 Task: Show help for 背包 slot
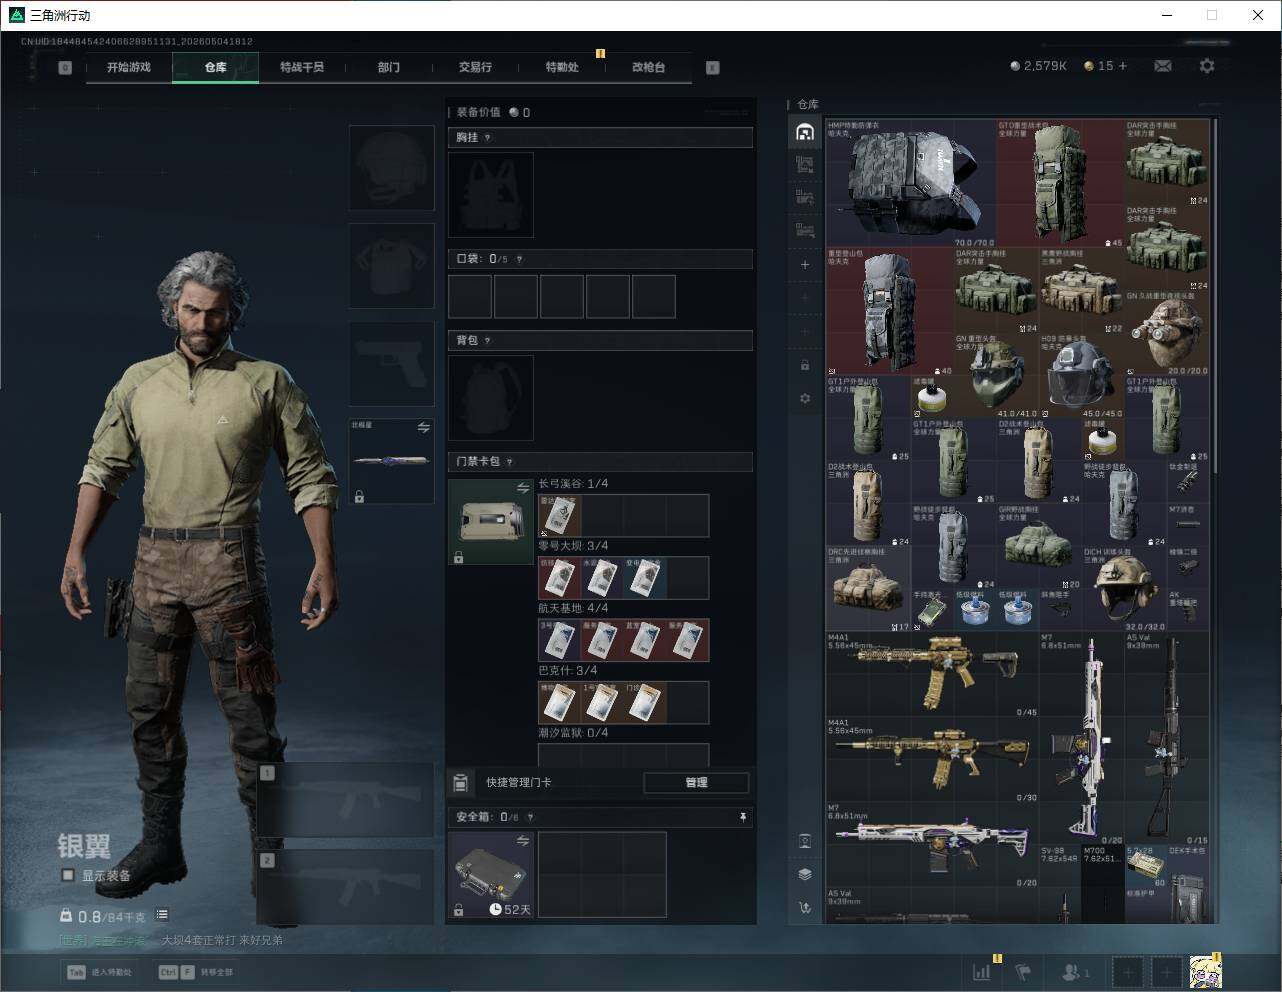point(488,340)
